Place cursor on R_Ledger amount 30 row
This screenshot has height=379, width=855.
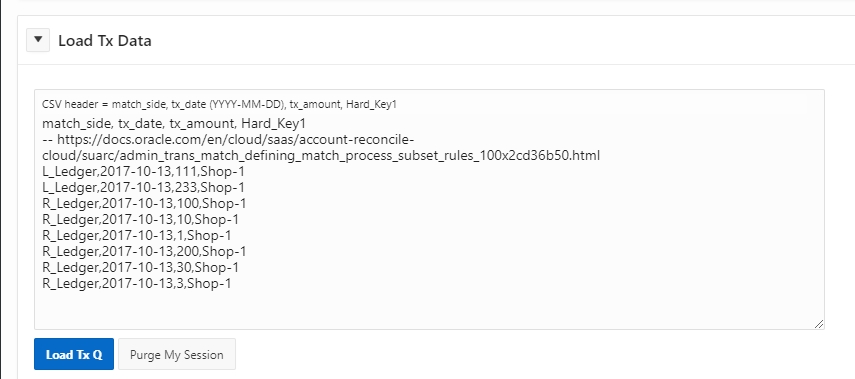click(140, 267)
